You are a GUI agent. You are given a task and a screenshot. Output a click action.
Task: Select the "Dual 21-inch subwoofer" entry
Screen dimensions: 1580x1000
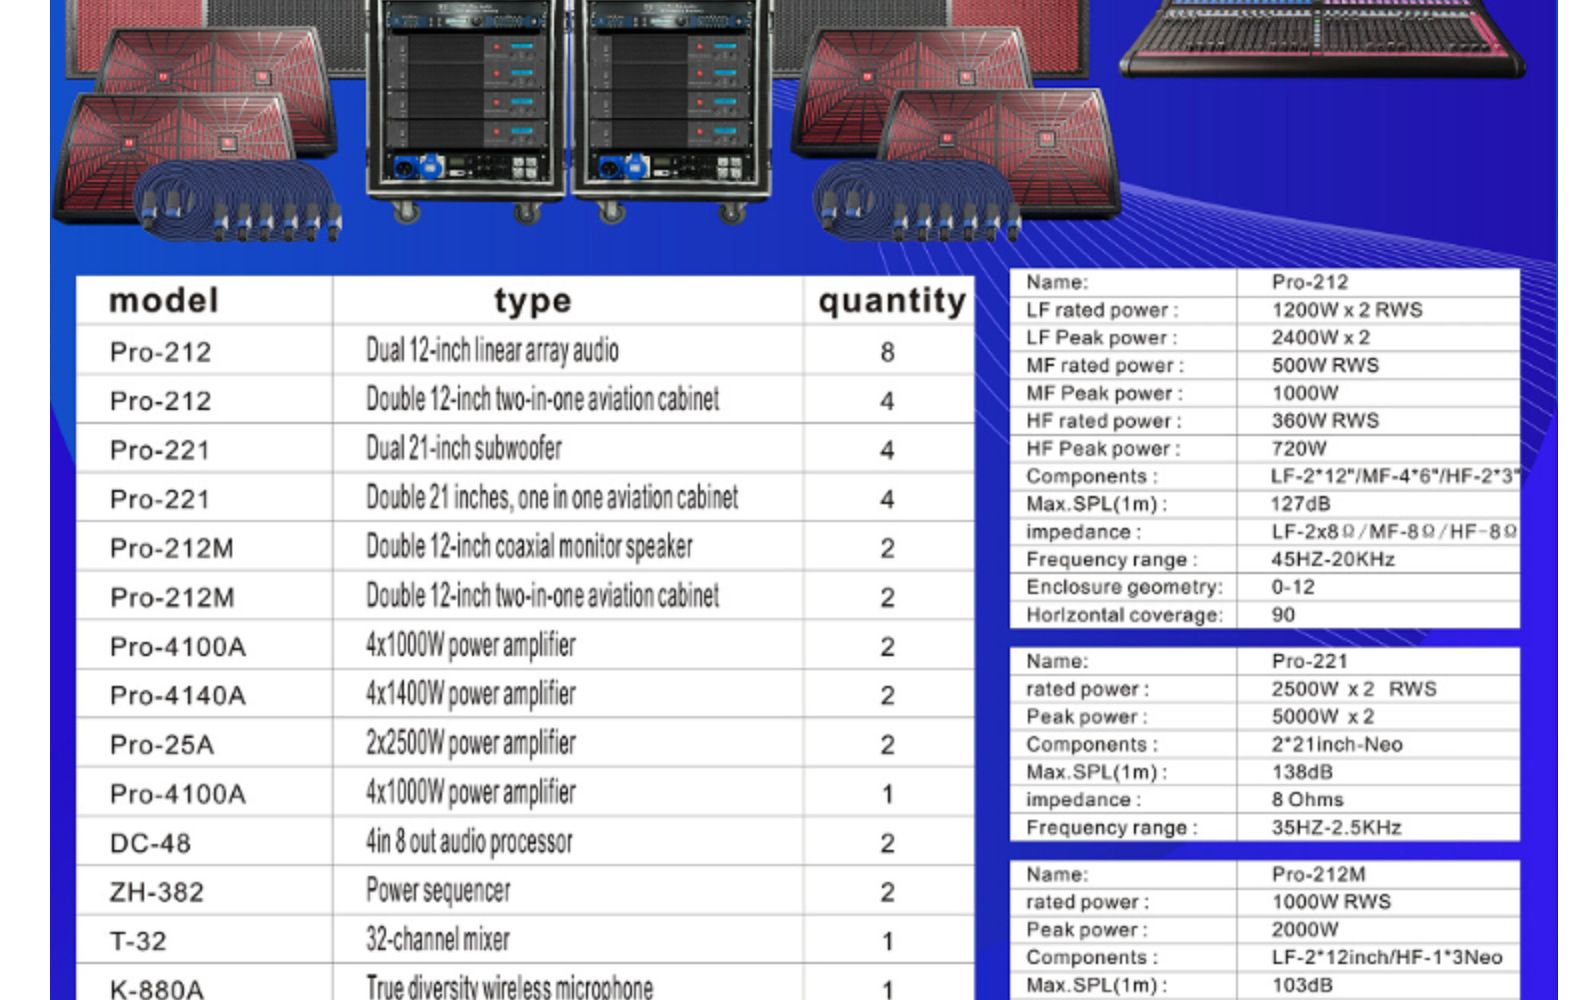[x=463, y=449]
